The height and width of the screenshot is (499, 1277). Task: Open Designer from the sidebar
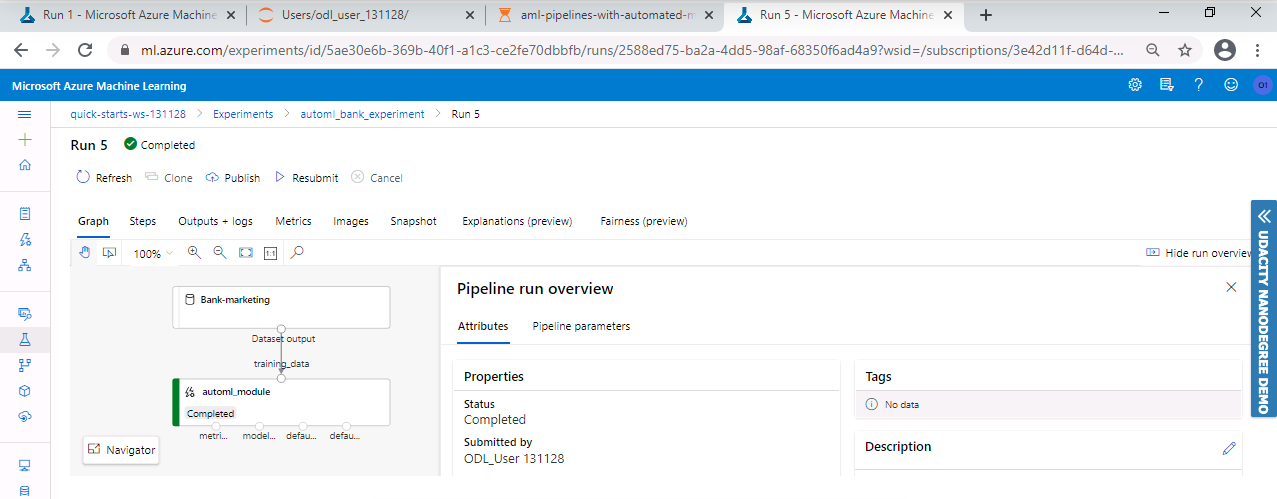point(25,265)
